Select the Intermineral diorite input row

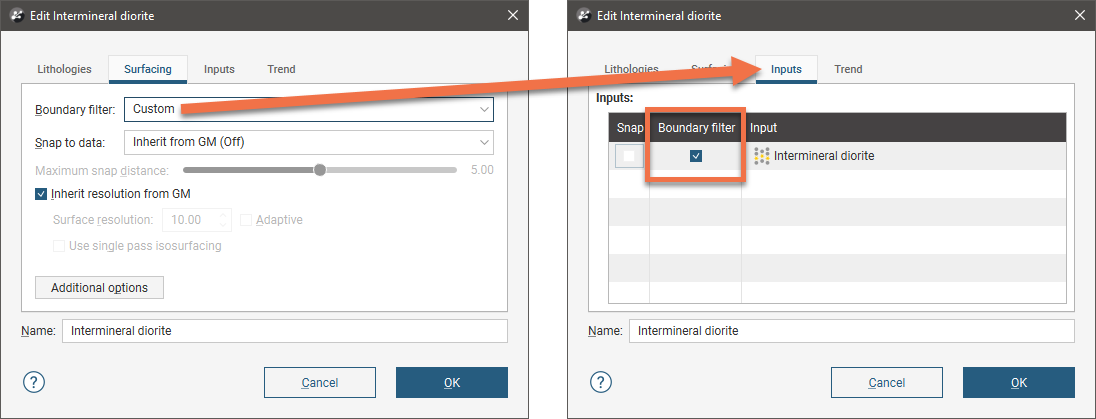(837, 156)
